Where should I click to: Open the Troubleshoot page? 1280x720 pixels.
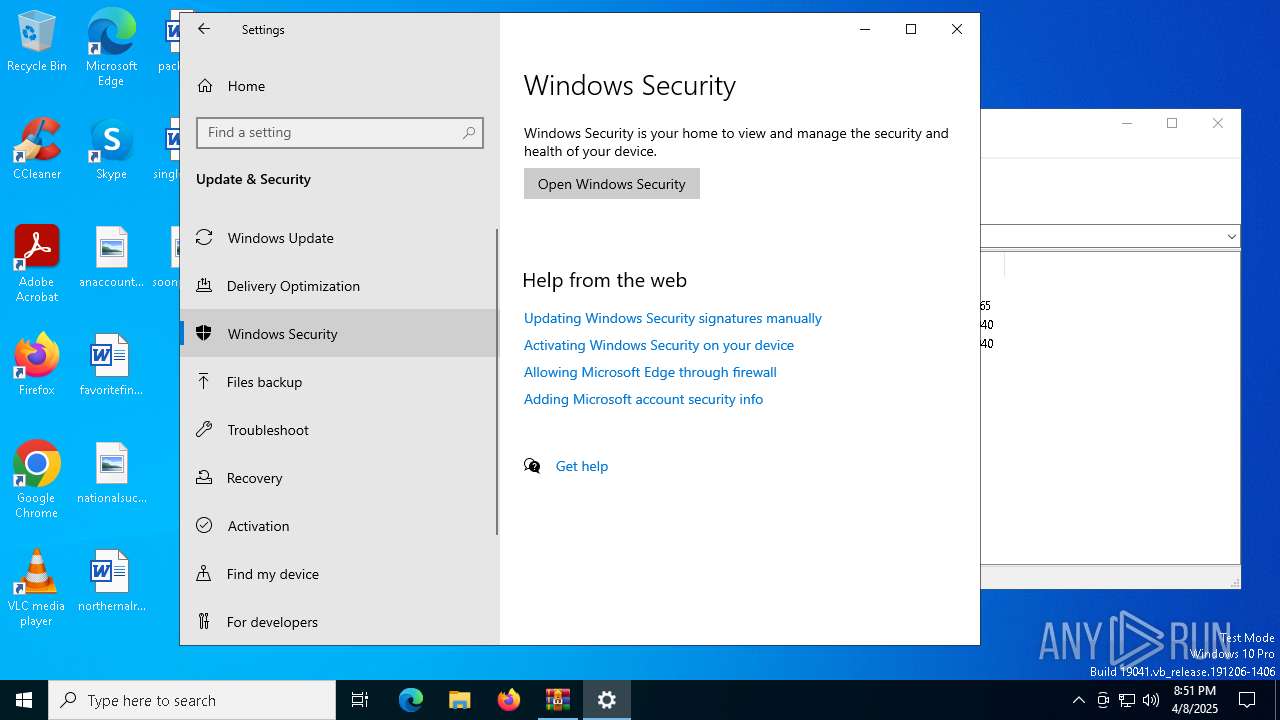[339, 430]
